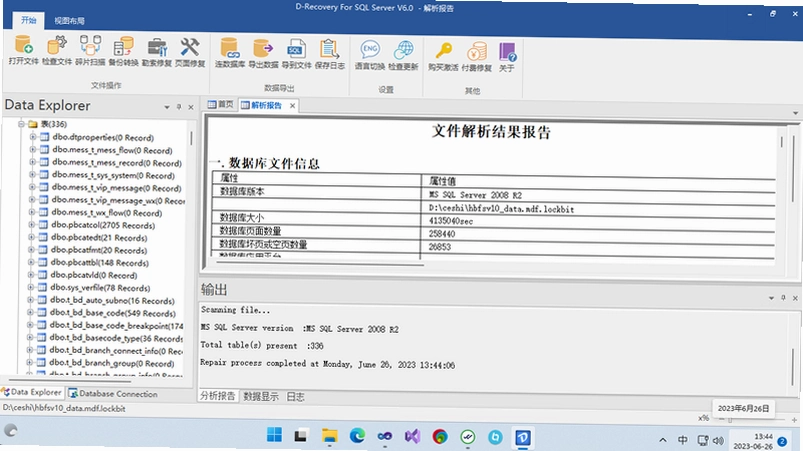Select dbo.mess_t_mess_record(0 Record) table

pyautogui.click(x=117, y=163)
